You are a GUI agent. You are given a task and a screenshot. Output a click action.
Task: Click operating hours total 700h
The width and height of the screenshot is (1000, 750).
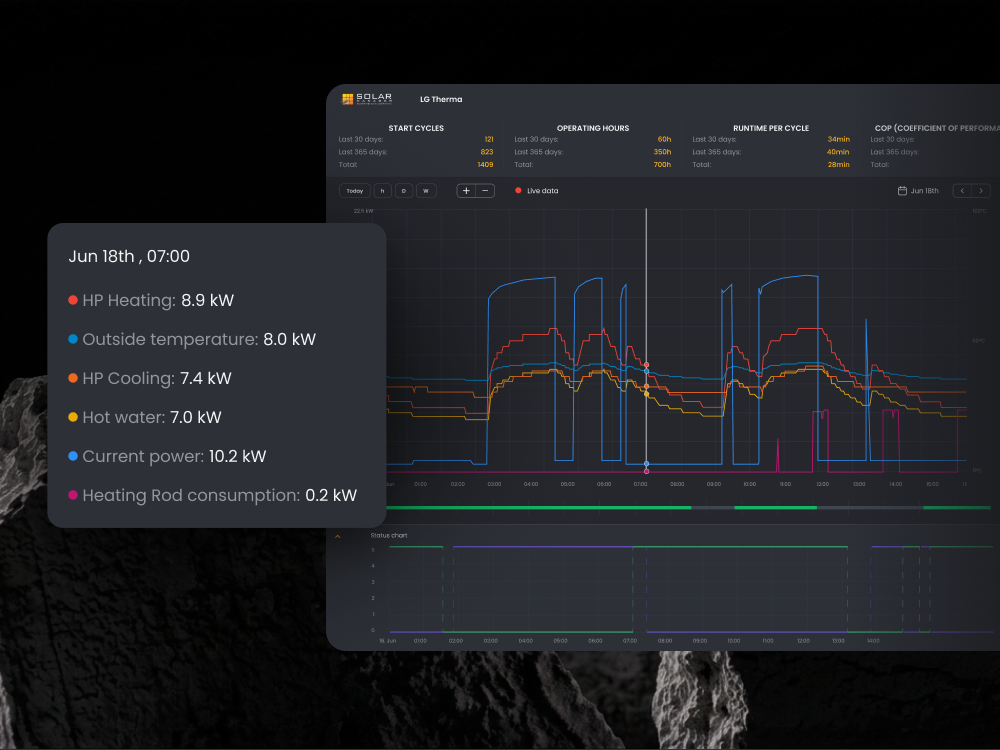[662, 165]
